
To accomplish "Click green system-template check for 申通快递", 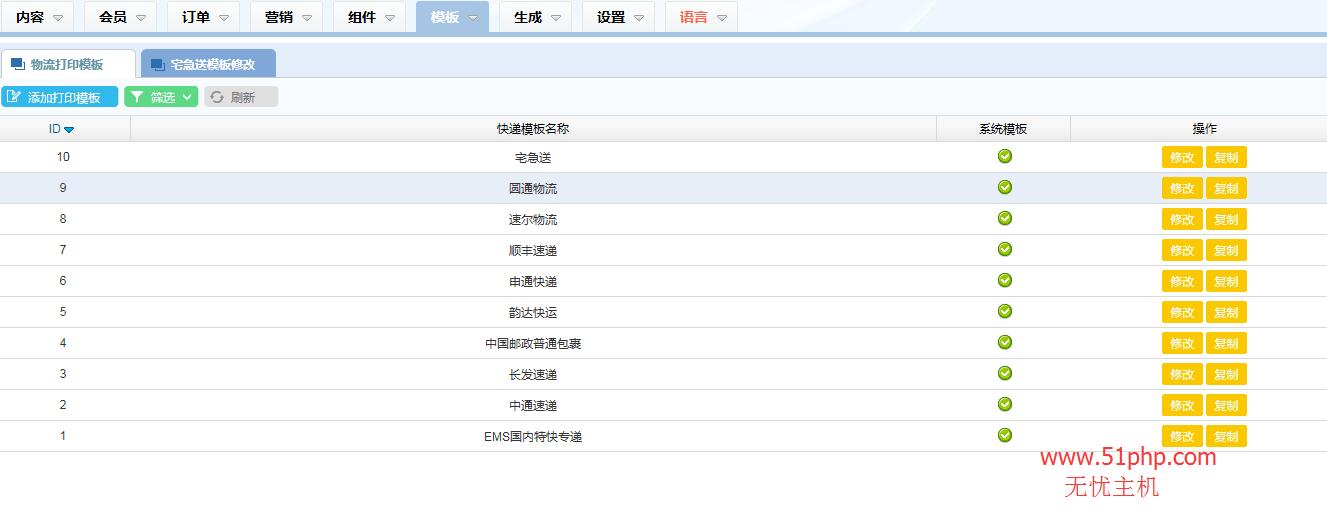I will [1005, 280].
